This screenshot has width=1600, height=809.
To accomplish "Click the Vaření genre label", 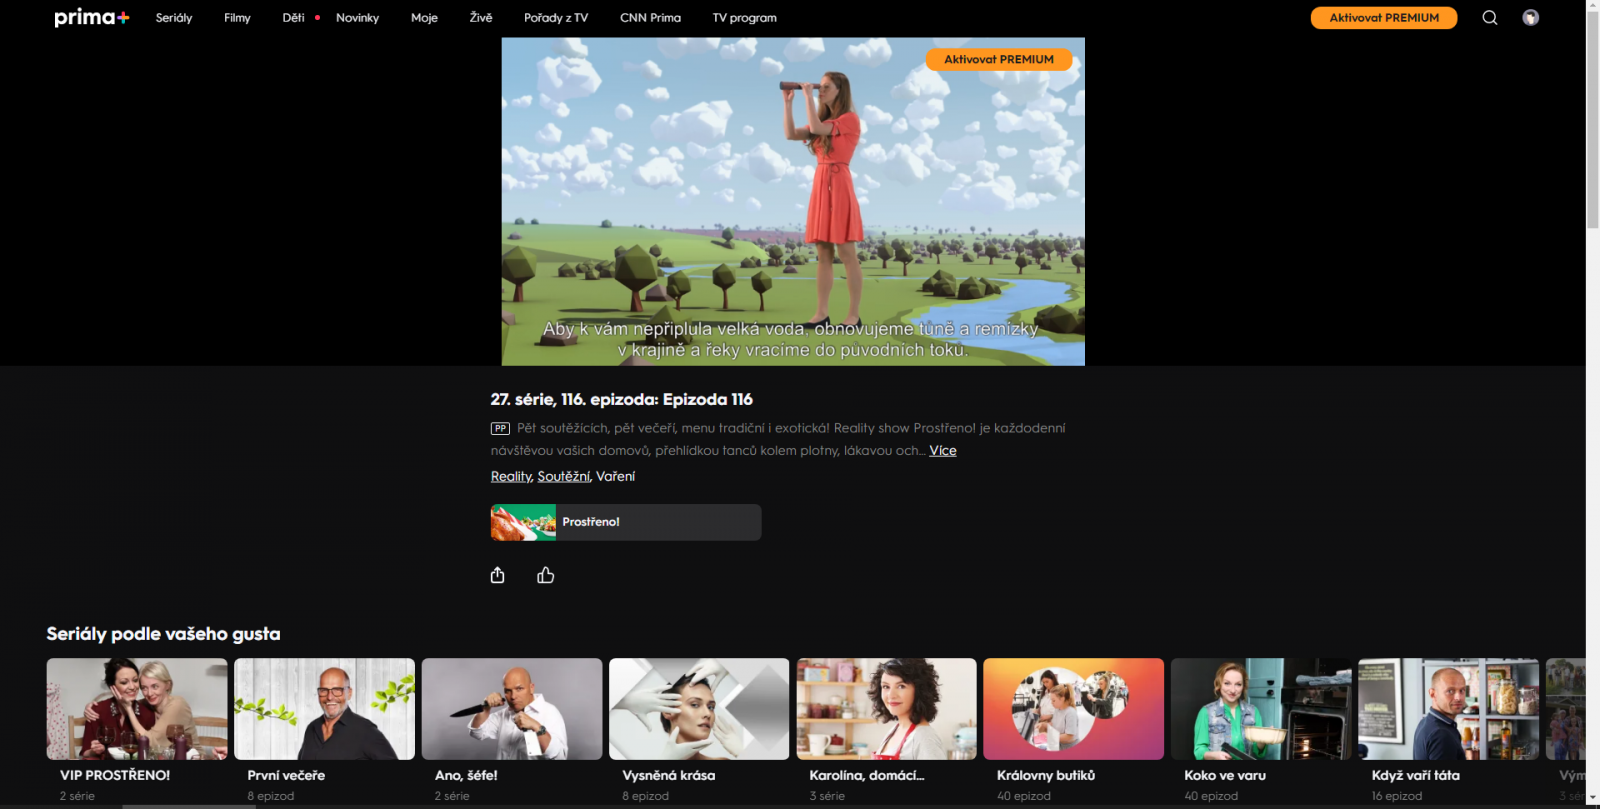I will point(615,477).
